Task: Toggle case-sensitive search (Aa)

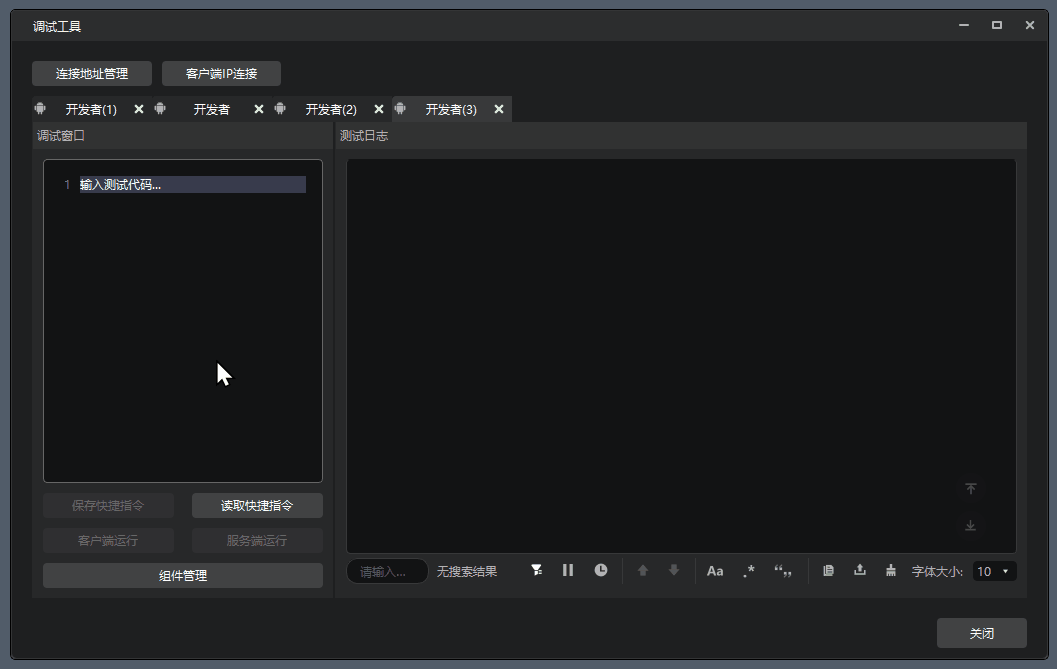Action: (715, 571)
